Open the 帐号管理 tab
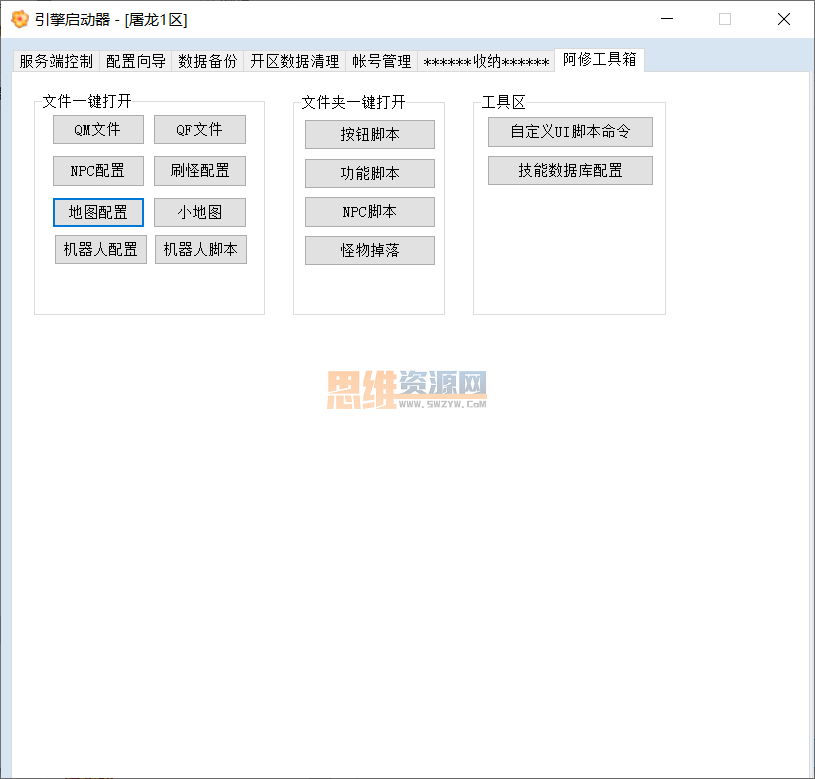815x779 pixels. 382,61
